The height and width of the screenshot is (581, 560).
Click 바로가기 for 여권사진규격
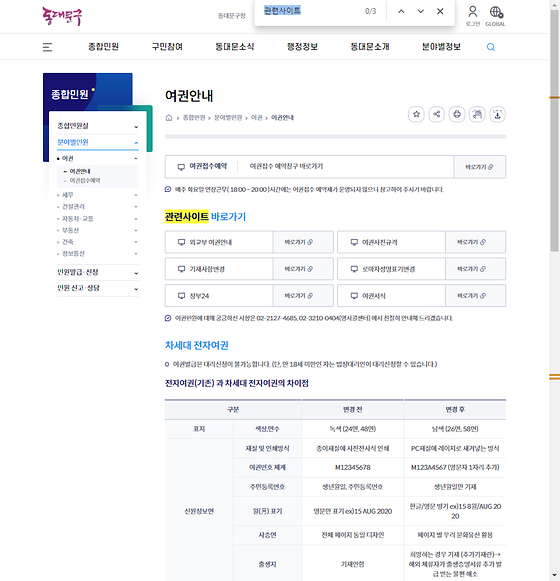coord(475,242)
